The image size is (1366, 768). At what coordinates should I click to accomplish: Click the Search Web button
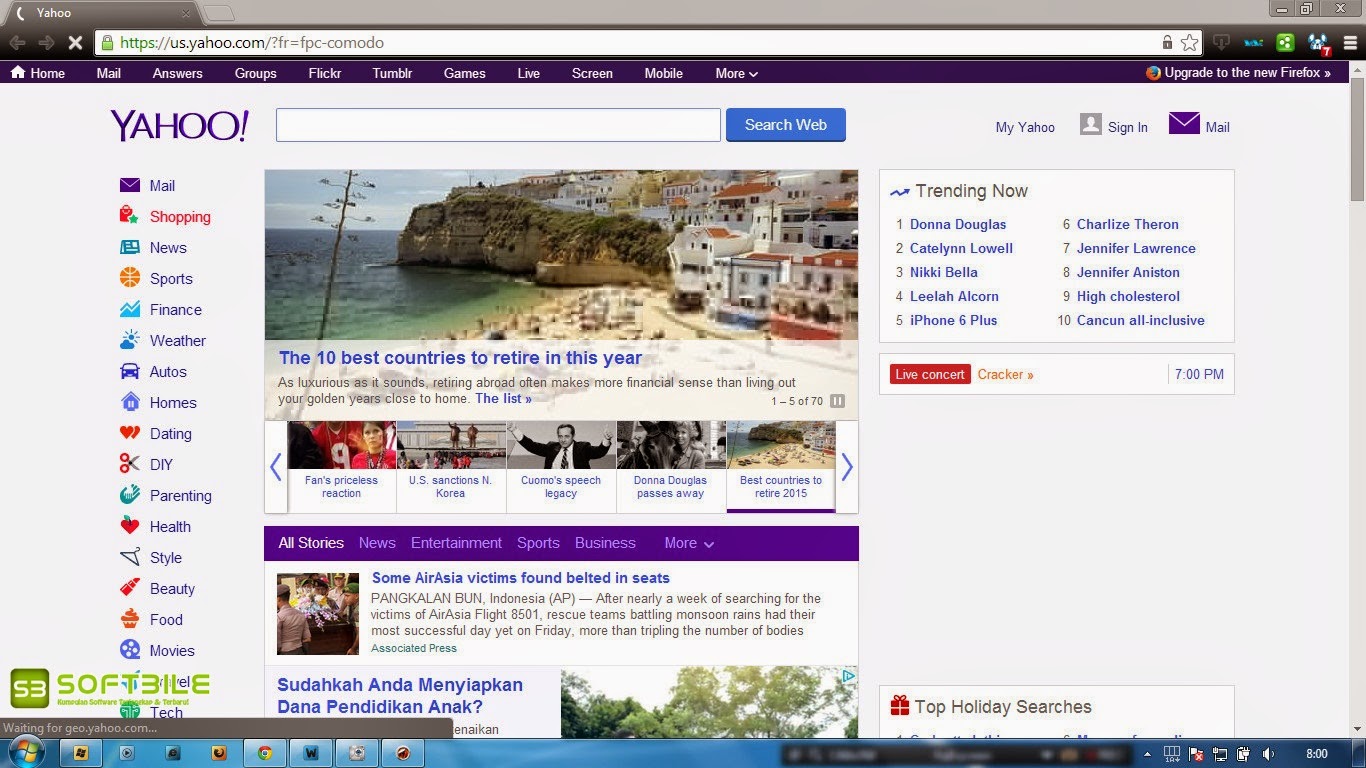[786, 125]
